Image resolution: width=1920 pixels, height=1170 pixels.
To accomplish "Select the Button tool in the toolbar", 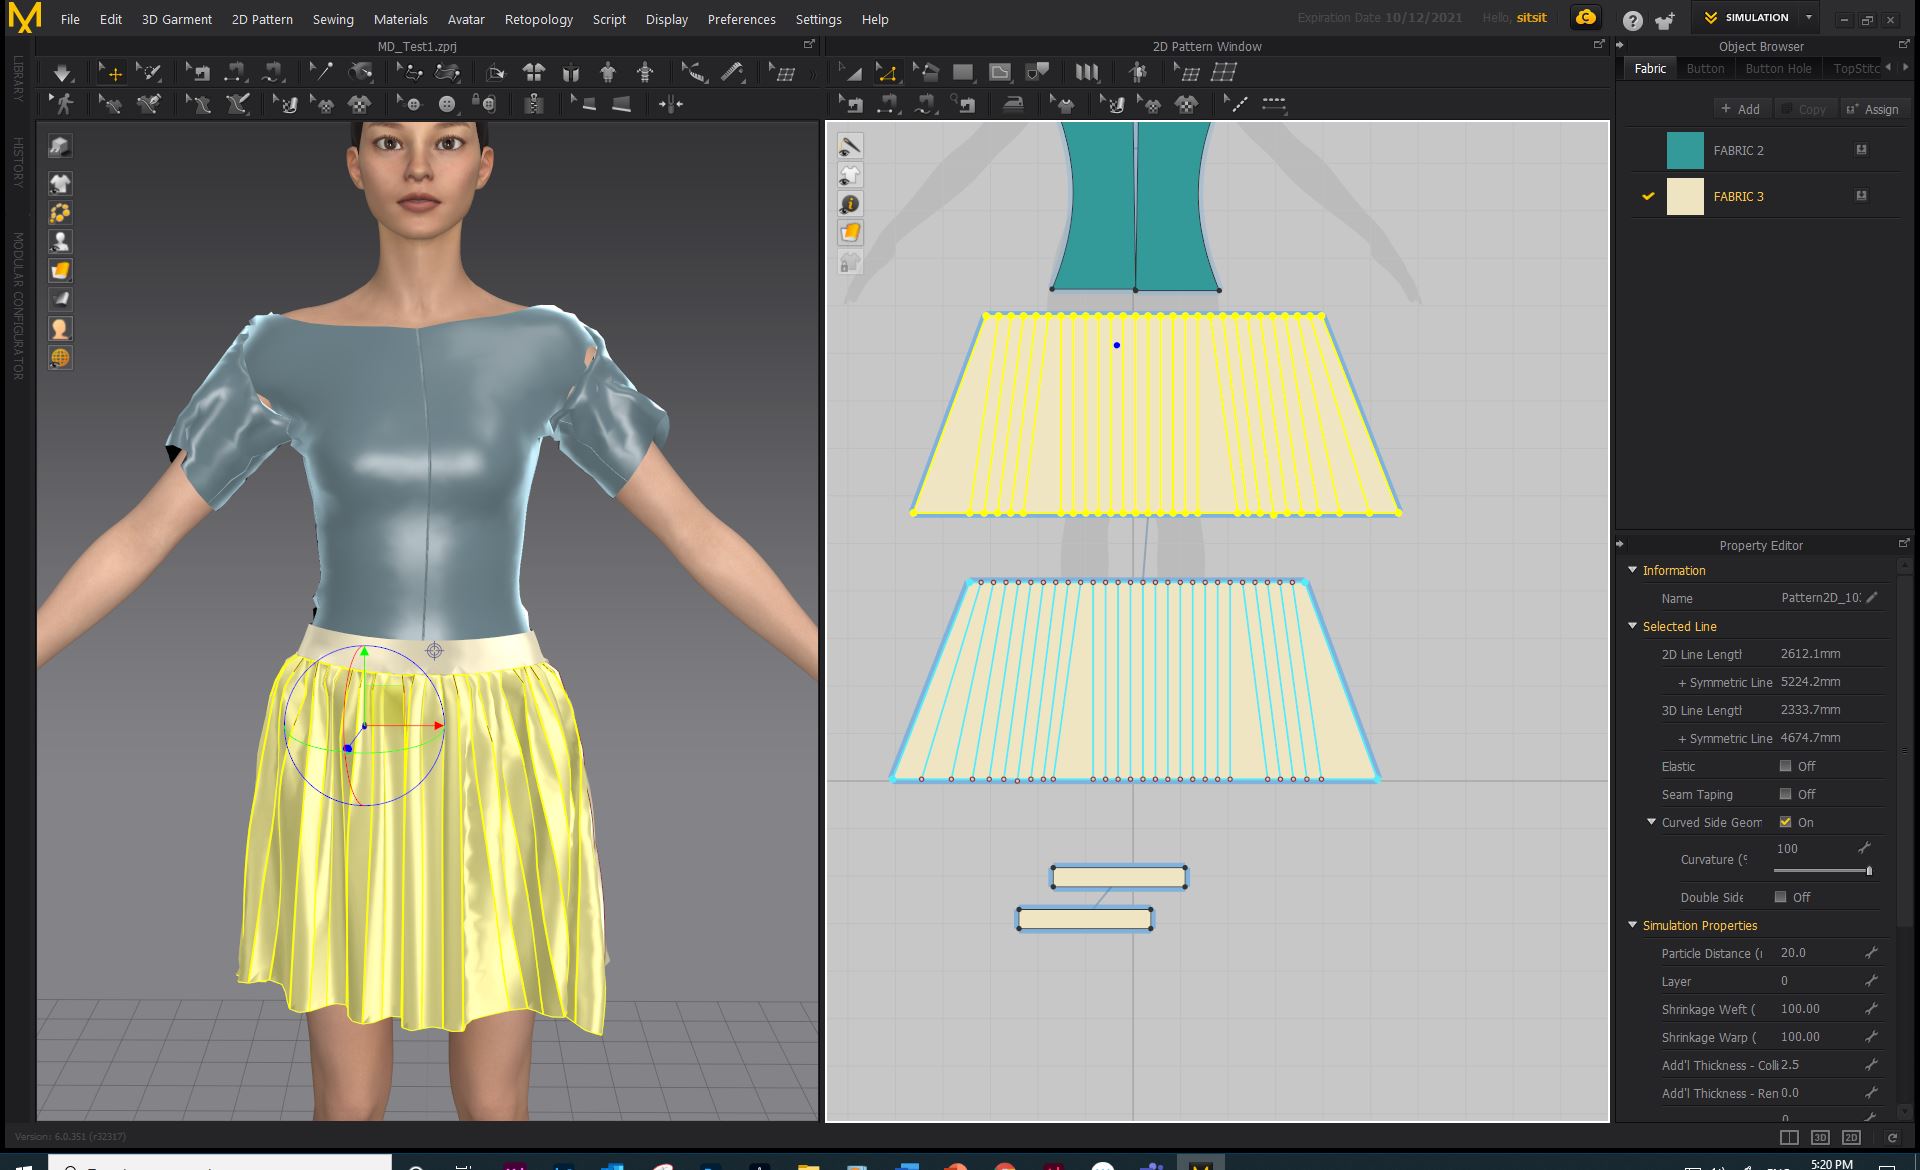I will click(x=446, y=103).
